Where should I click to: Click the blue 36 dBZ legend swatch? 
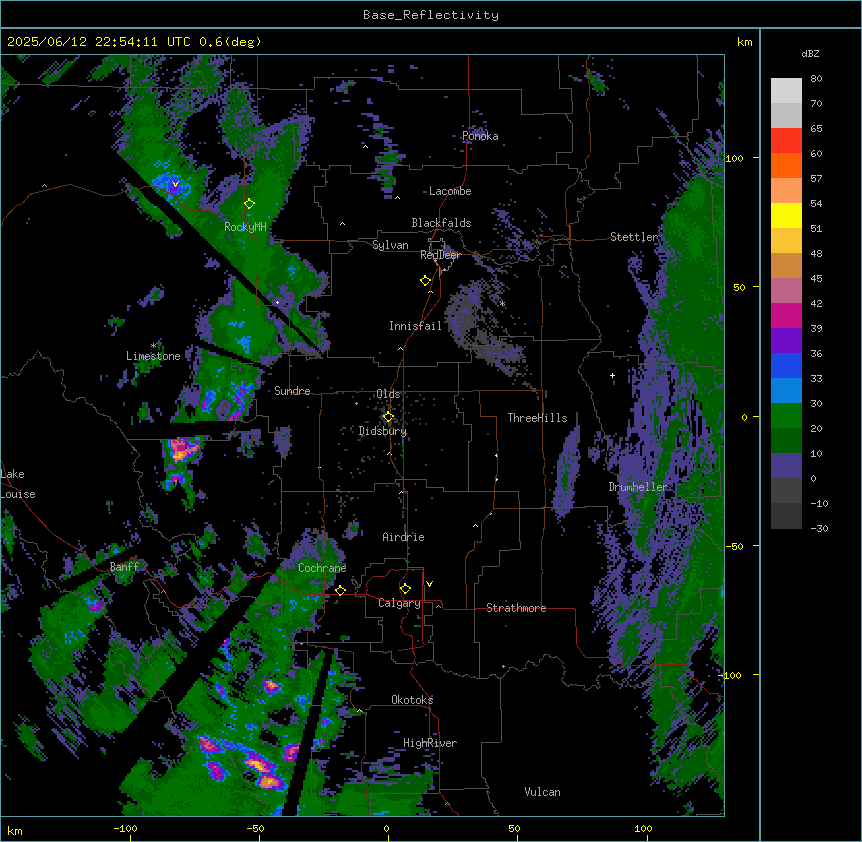point(786,365)
